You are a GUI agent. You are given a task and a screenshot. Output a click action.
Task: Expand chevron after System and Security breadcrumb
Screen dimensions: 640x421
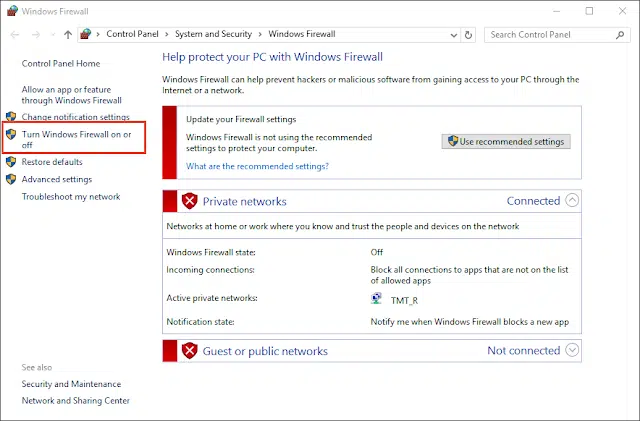point(260,35)
